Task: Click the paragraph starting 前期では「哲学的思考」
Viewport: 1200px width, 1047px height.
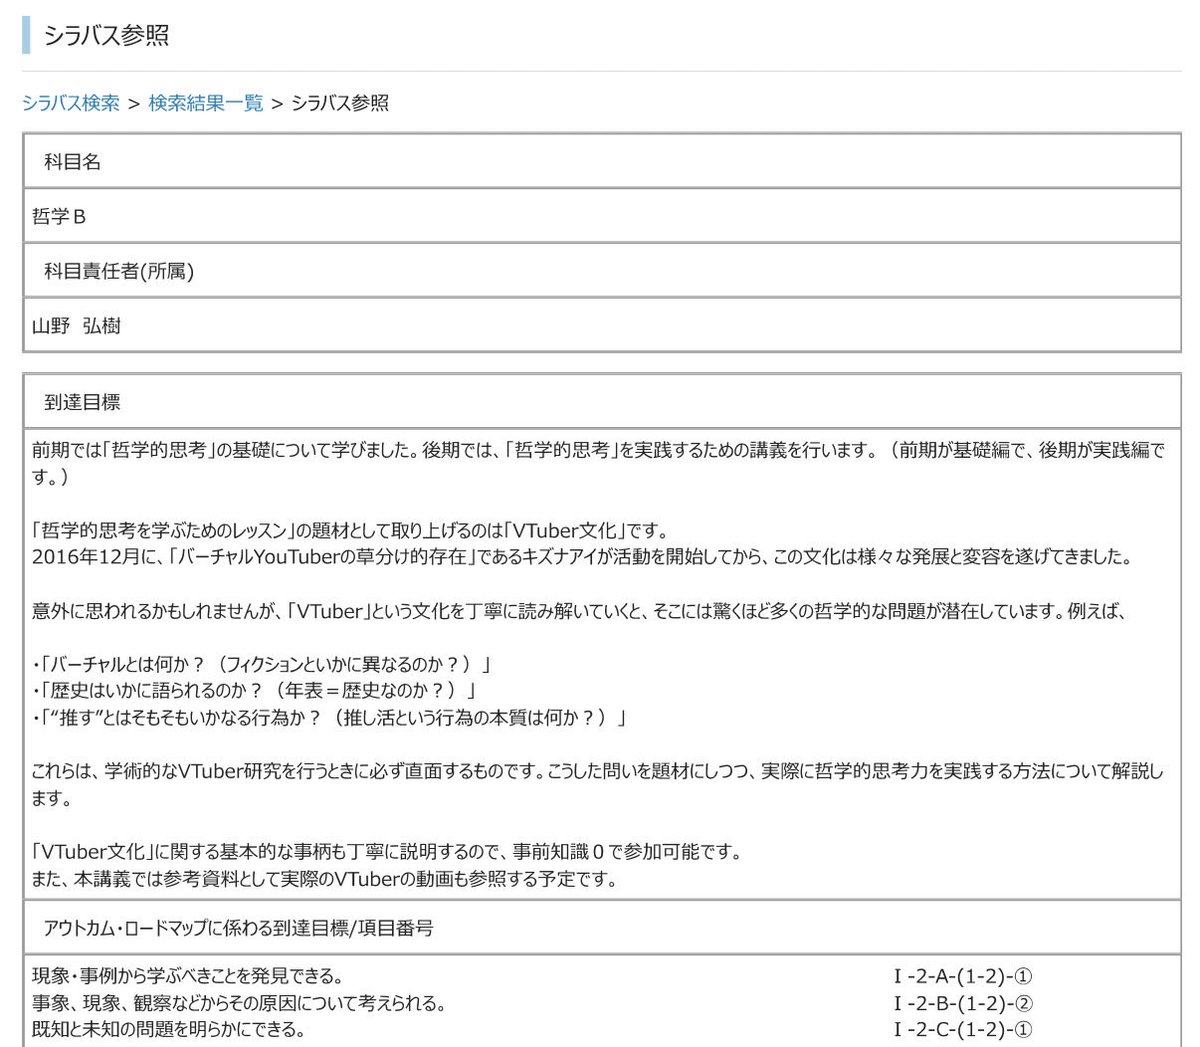Action: (x=598, y=463)
